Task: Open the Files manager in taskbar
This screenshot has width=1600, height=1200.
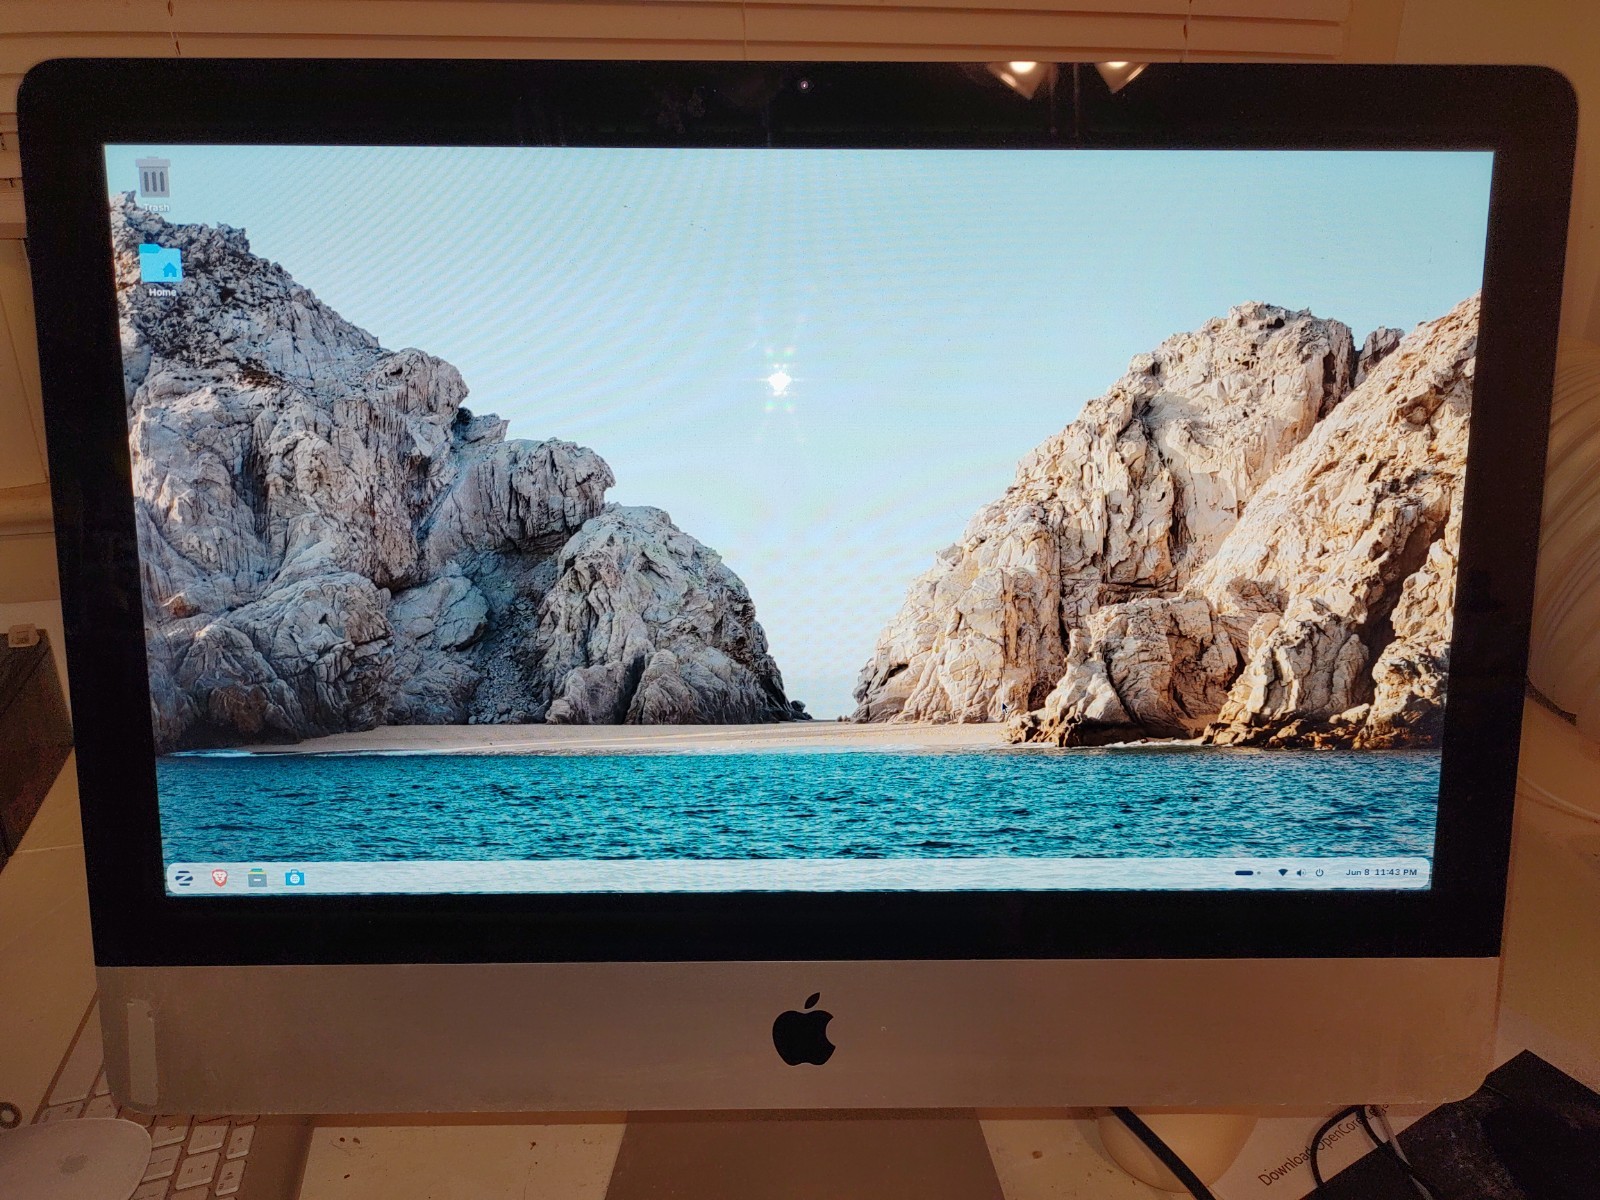Action: pos(257,878)
